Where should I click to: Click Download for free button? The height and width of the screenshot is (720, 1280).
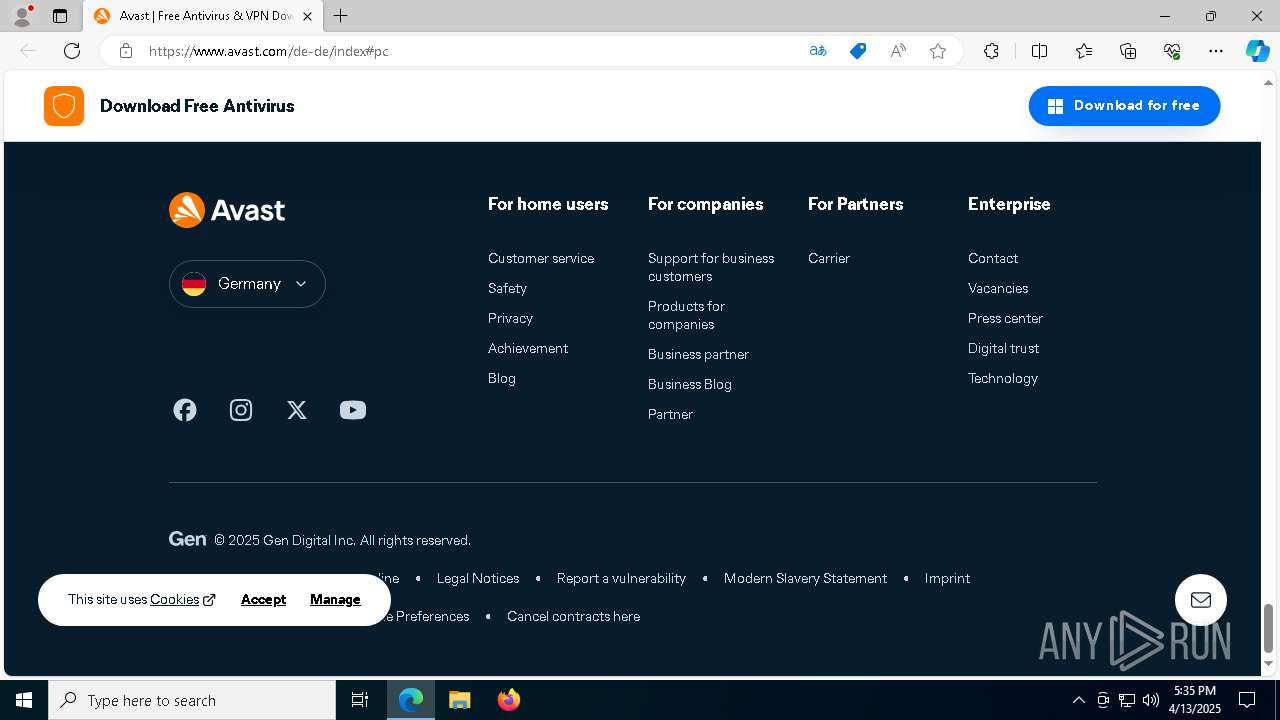pyautogui.click(x=1124, y=106)
